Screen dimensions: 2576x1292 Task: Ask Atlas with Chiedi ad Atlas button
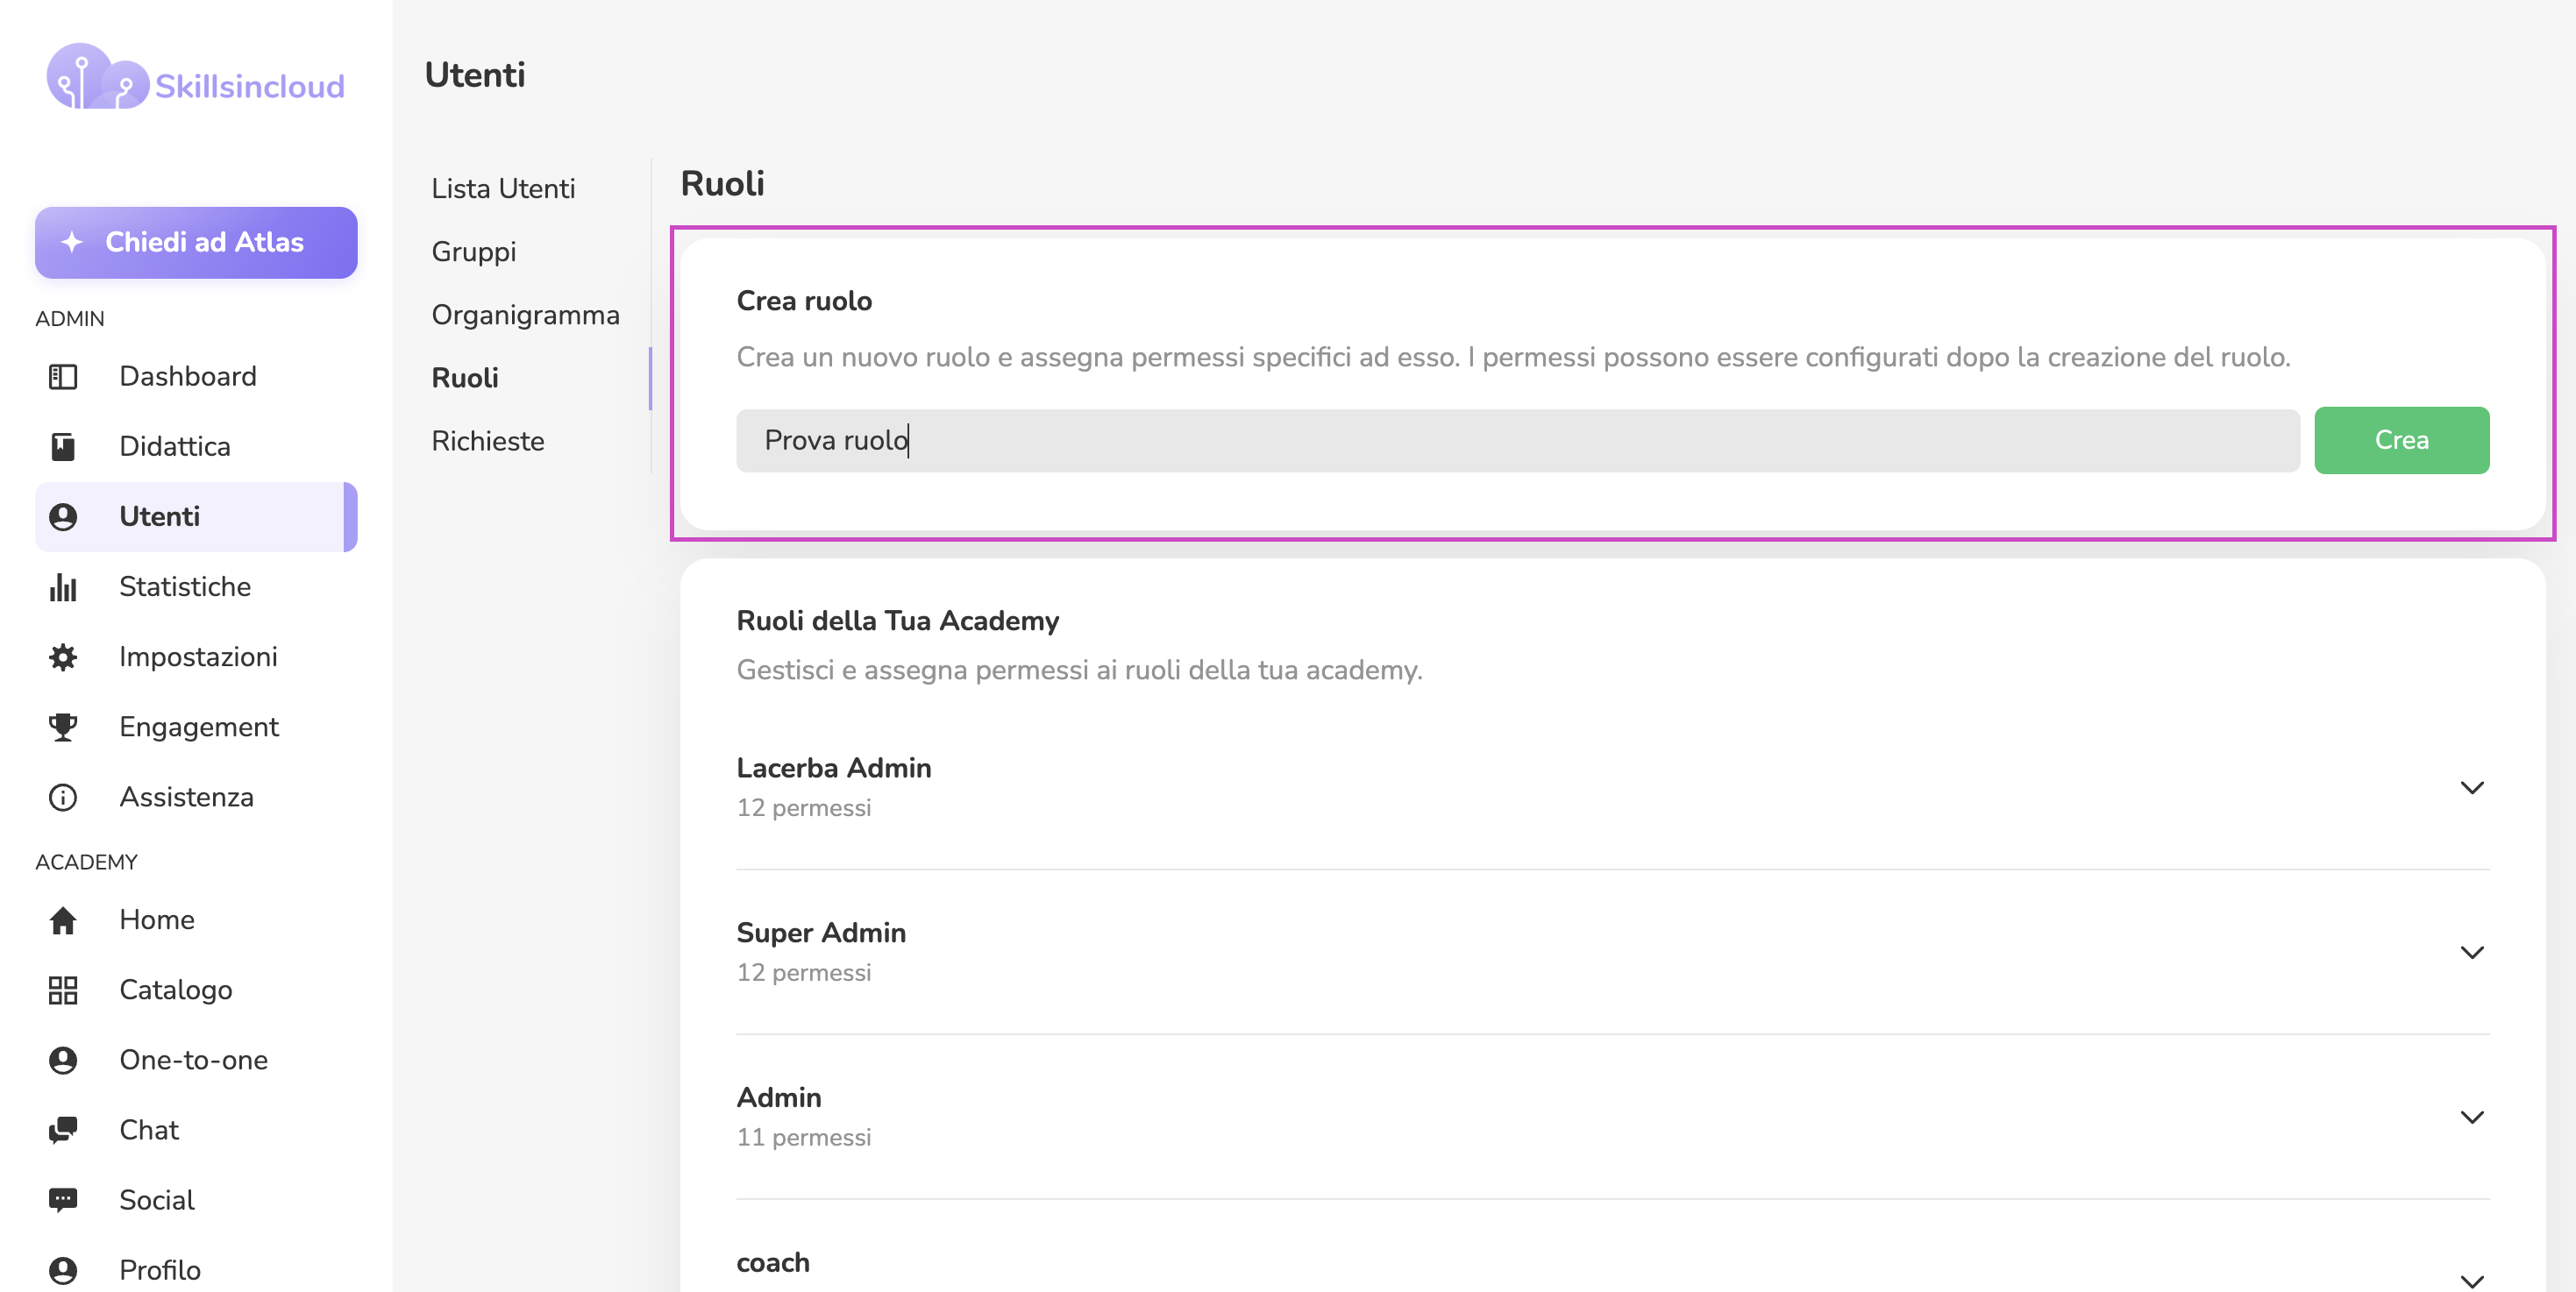point(196,242)
